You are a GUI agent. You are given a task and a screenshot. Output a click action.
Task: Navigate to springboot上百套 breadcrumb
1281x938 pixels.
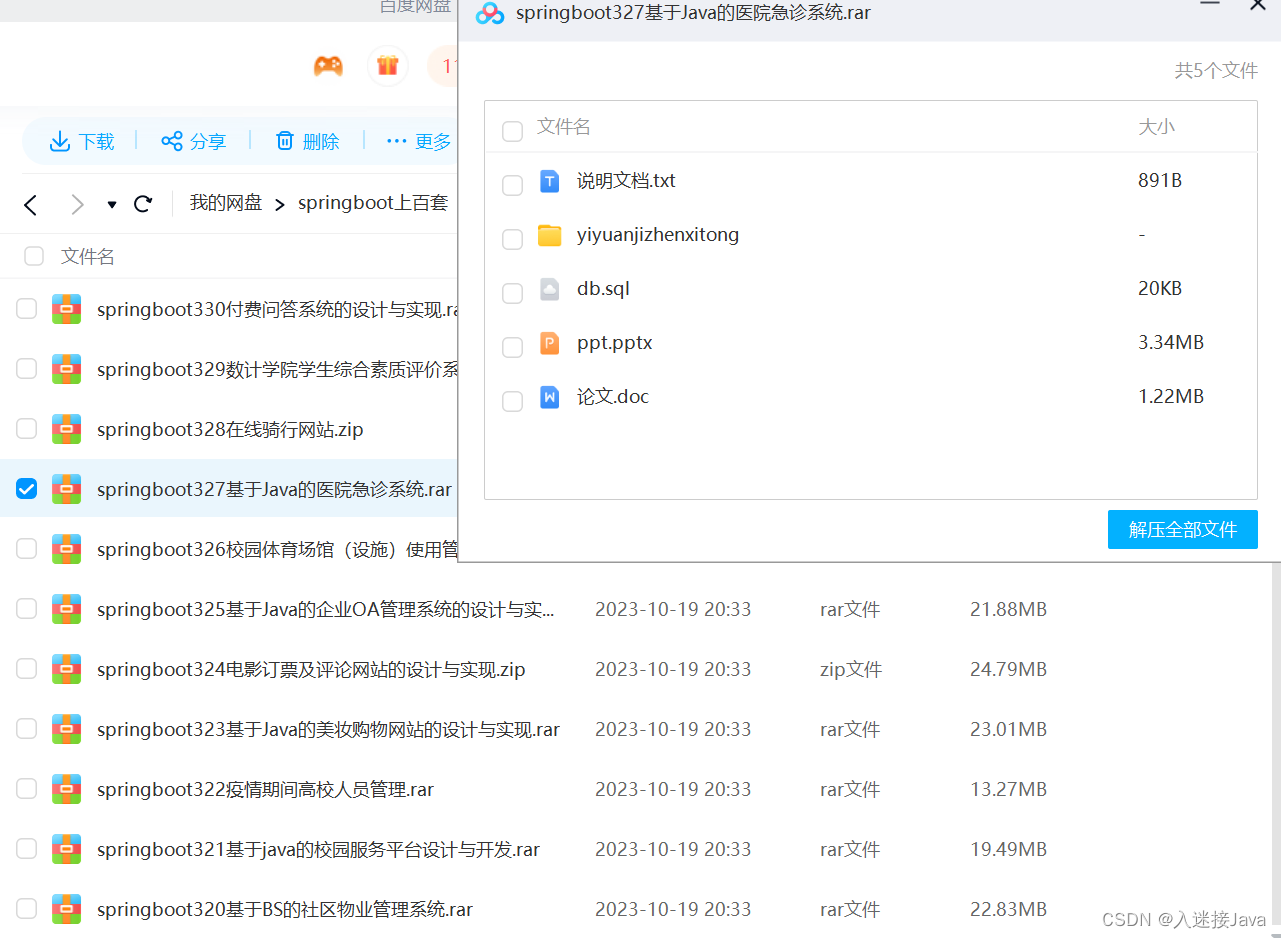(373, 203)
